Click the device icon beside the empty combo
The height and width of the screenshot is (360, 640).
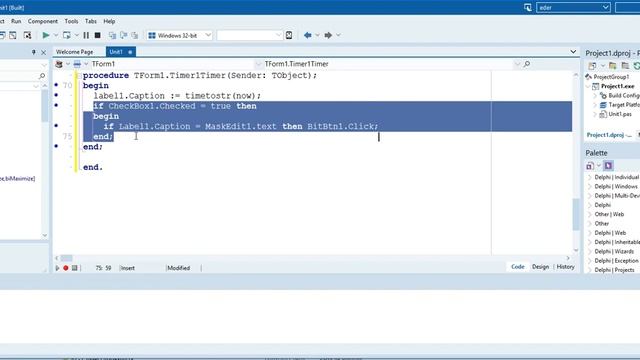point(289,36)
